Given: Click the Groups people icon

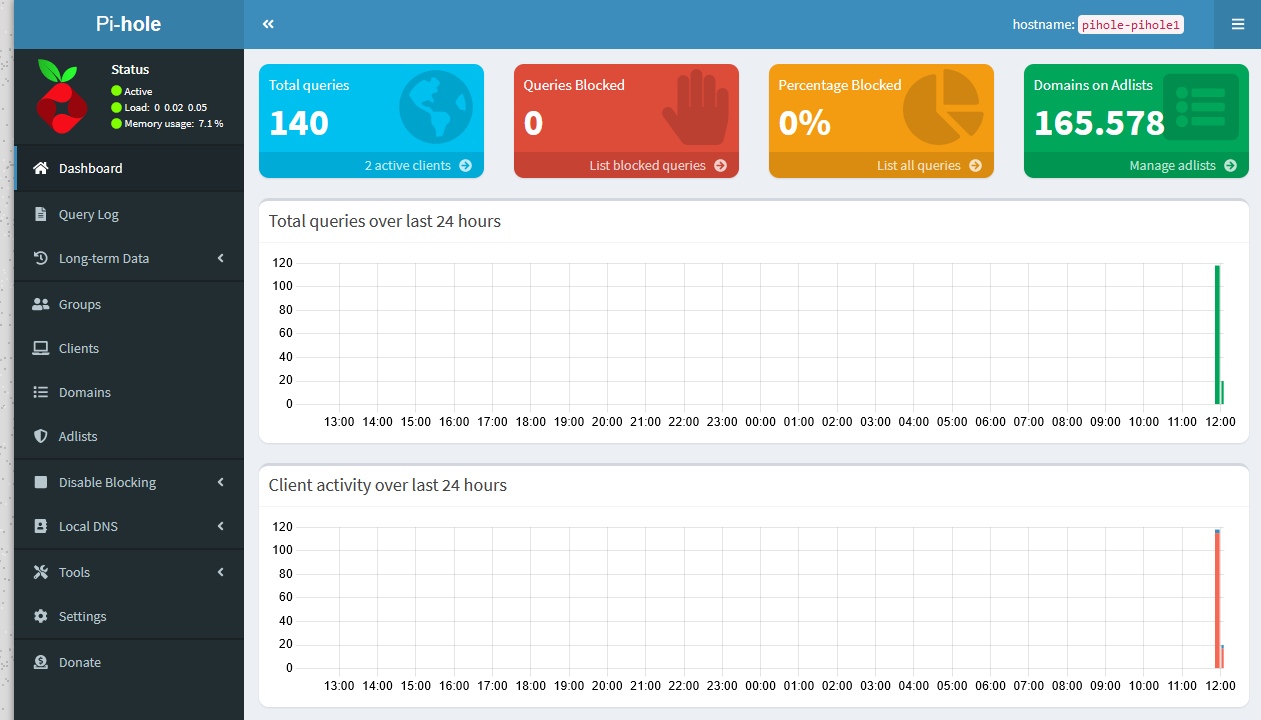Looking at the screenshot, I should [x=41, y=304].
